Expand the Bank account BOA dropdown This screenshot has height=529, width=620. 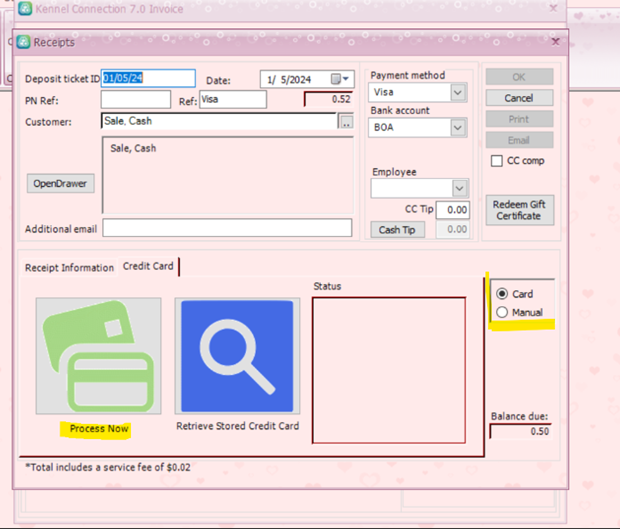point(458,127)
